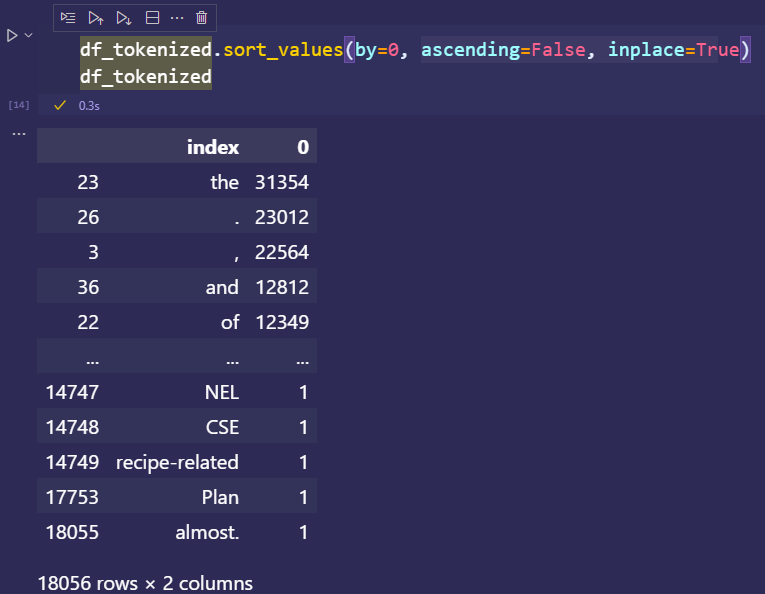The height and width of the screenshot is (594, 765).
Task: Click the '0' column header
Action: coord(303,147)
